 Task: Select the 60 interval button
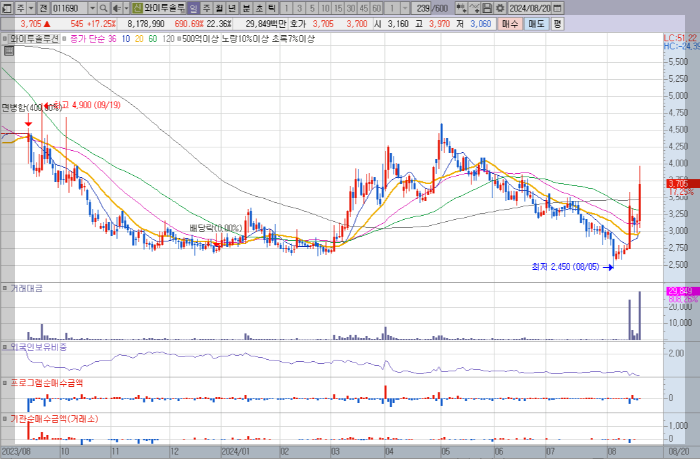pyautogui.click(x=377, y=8)
